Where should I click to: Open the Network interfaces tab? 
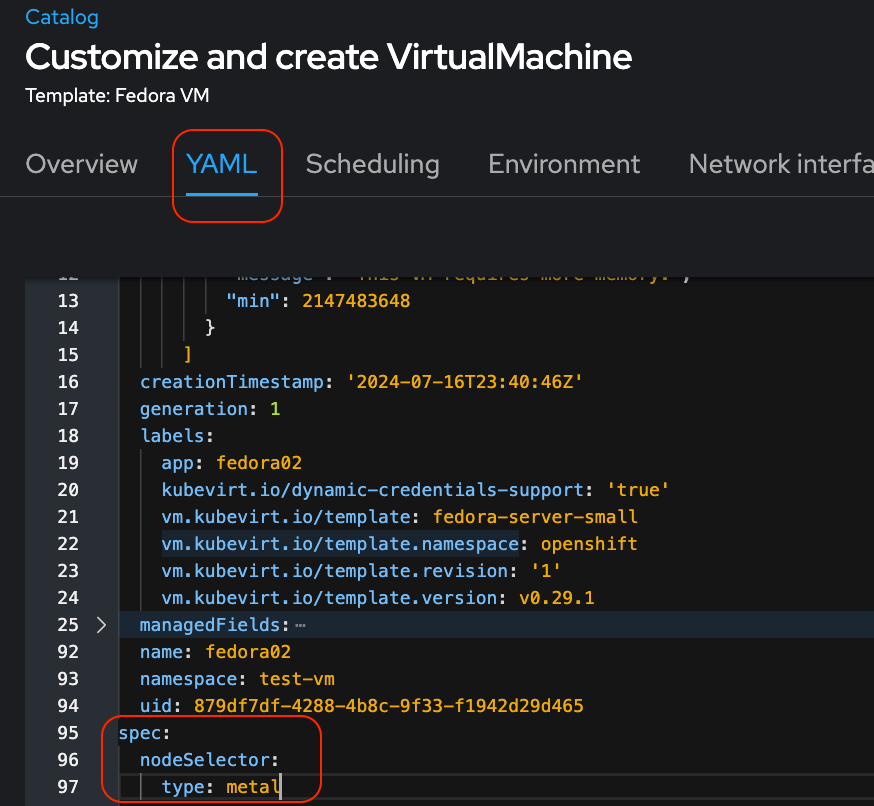(780, 164)
